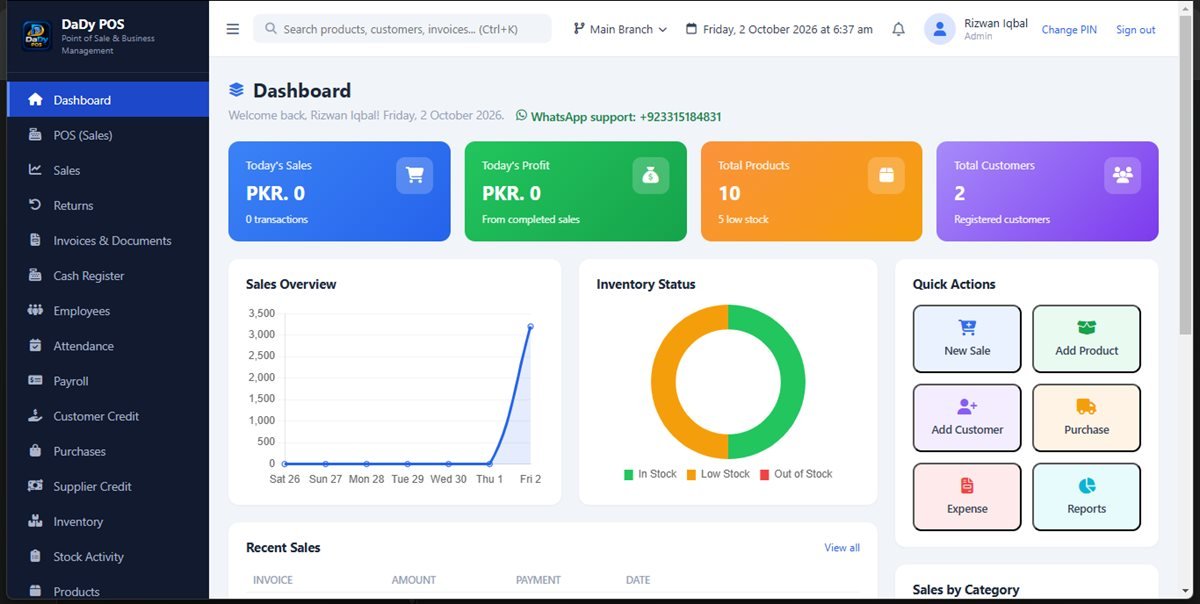Click the money bill icon beside Payroll
The image size is (1200, 604).
tap(36, 381)
